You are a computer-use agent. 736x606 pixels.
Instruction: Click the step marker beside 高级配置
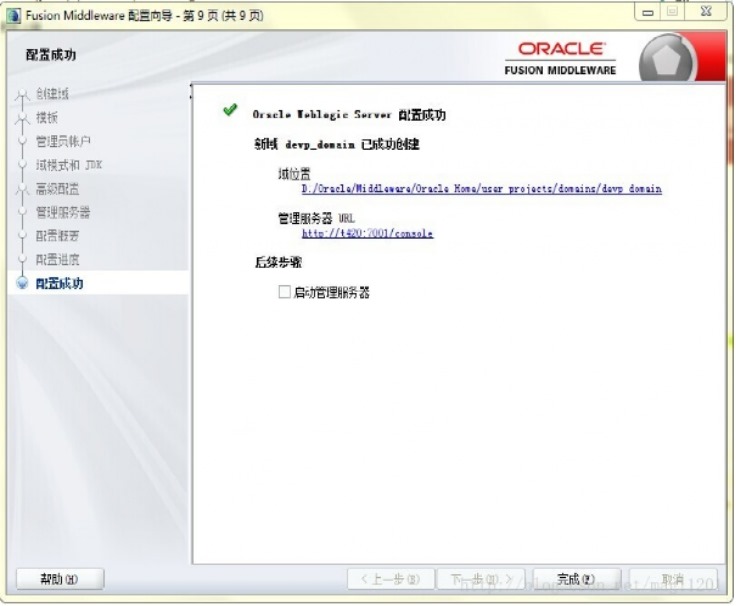click(22, 189)
